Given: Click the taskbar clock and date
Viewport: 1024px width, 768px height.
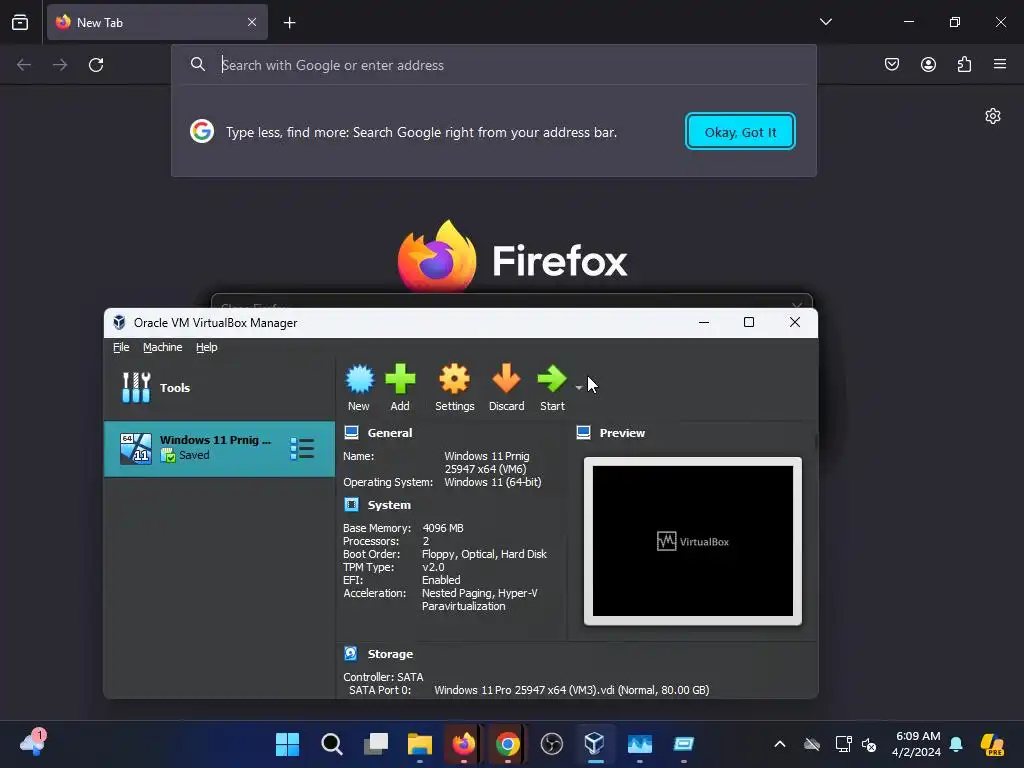Looking at the screenshot, I should [x=917, y=744].
